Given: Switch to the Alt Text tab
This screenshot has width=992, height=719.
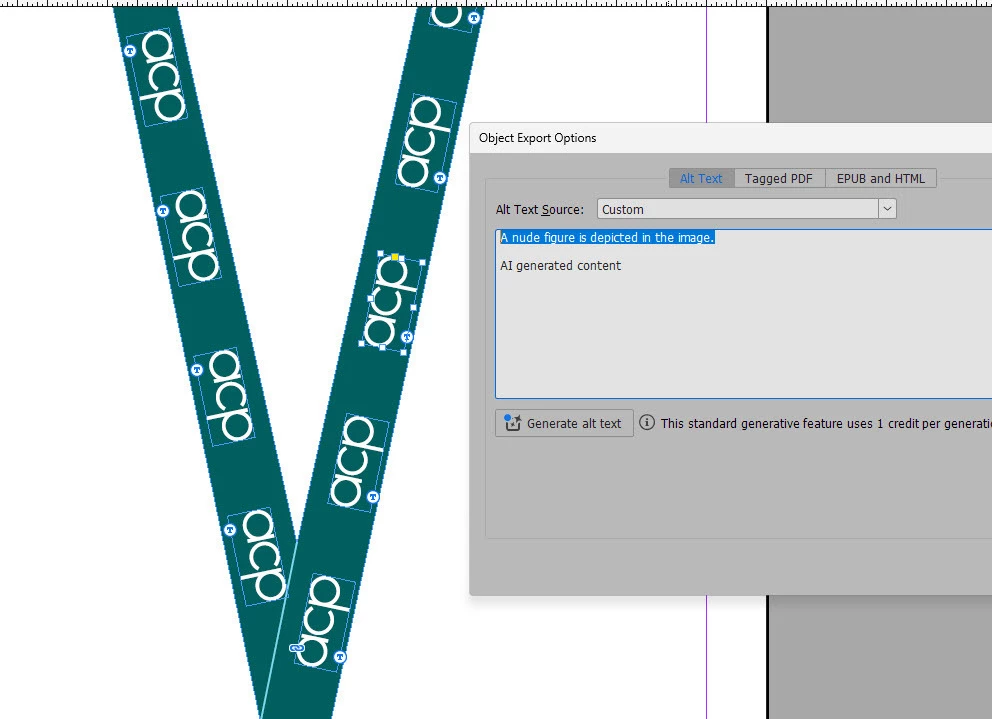Looking at the screenshot, I should tap(701, 178).
